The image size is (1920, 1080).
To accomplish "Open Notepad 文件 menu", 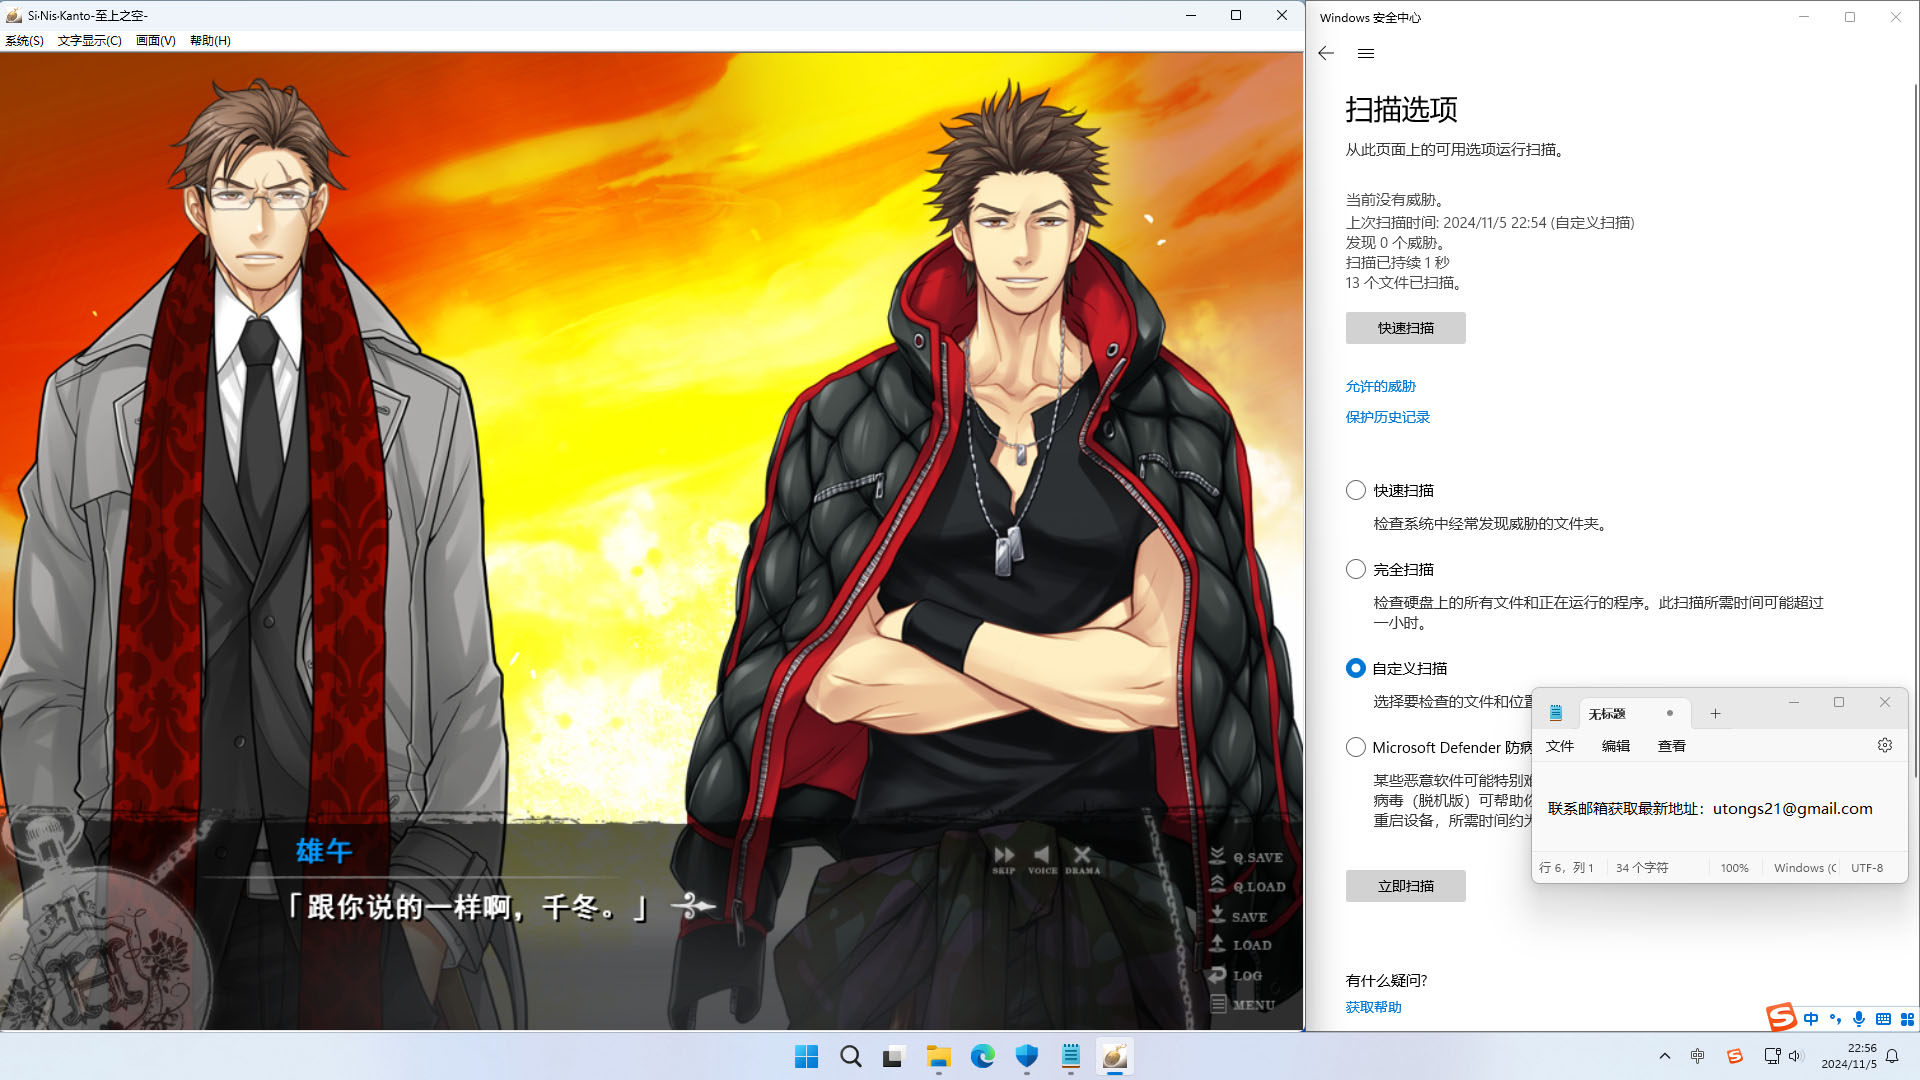I will (x=1559, y=746).
